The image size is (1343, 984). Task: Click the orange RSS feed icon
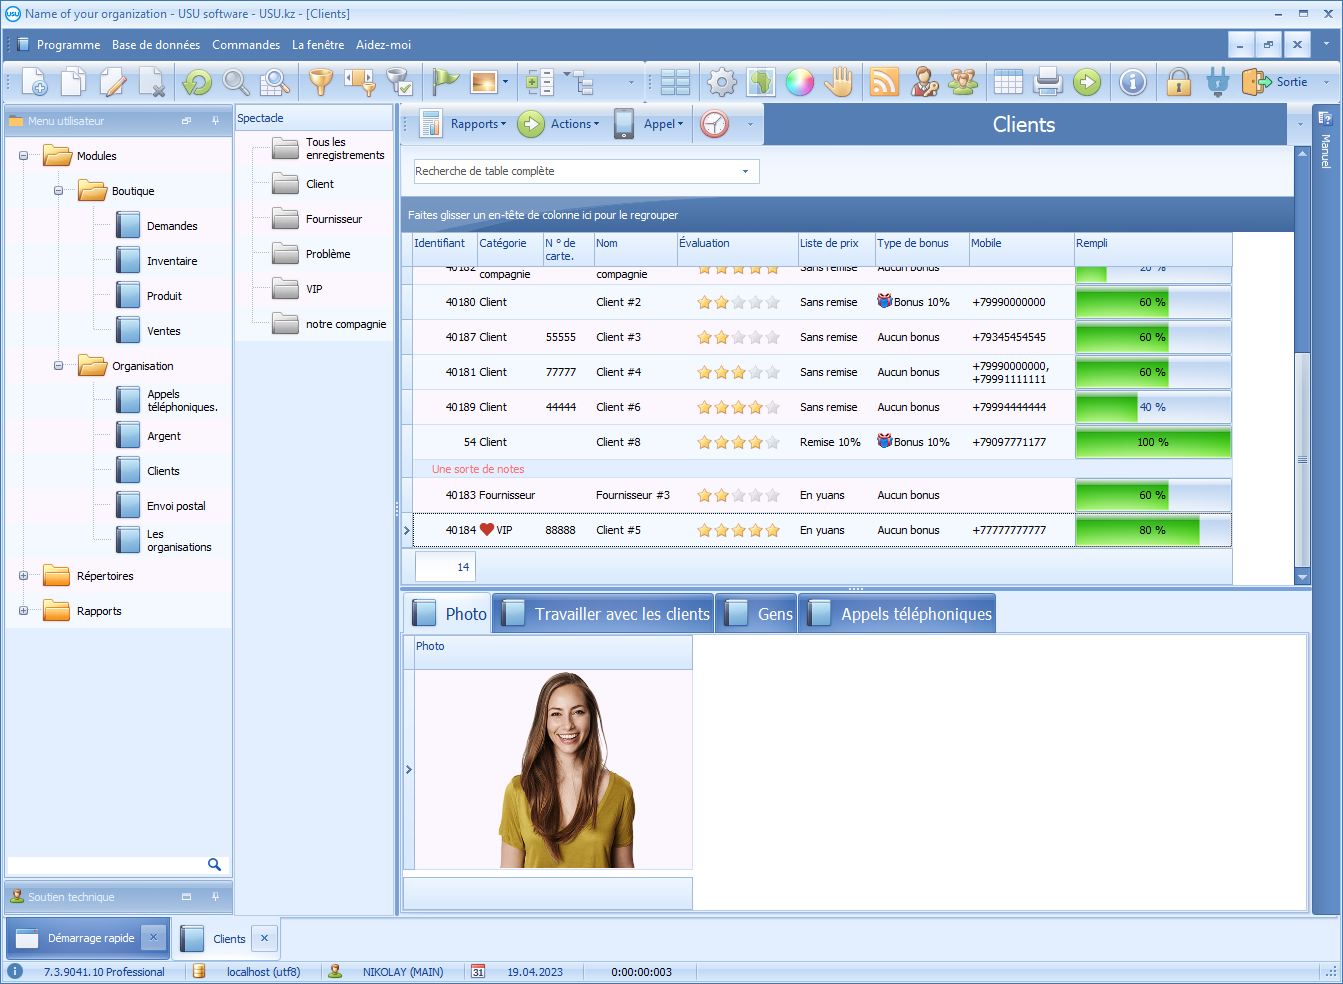[x=885, y=82]
